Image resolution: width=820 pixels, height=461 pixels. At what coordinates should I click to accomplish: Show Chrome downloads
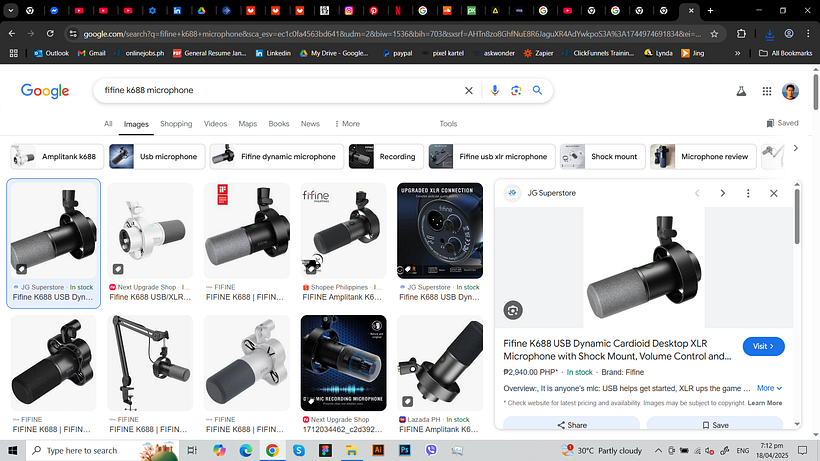click(769, 34)
